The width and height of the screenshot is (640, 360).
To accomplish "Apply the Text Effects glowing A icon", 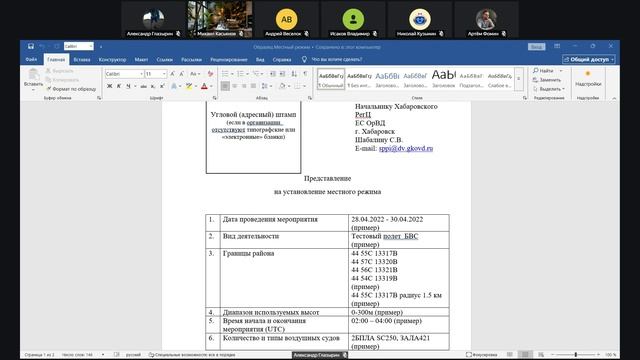I will coord(174,86).
